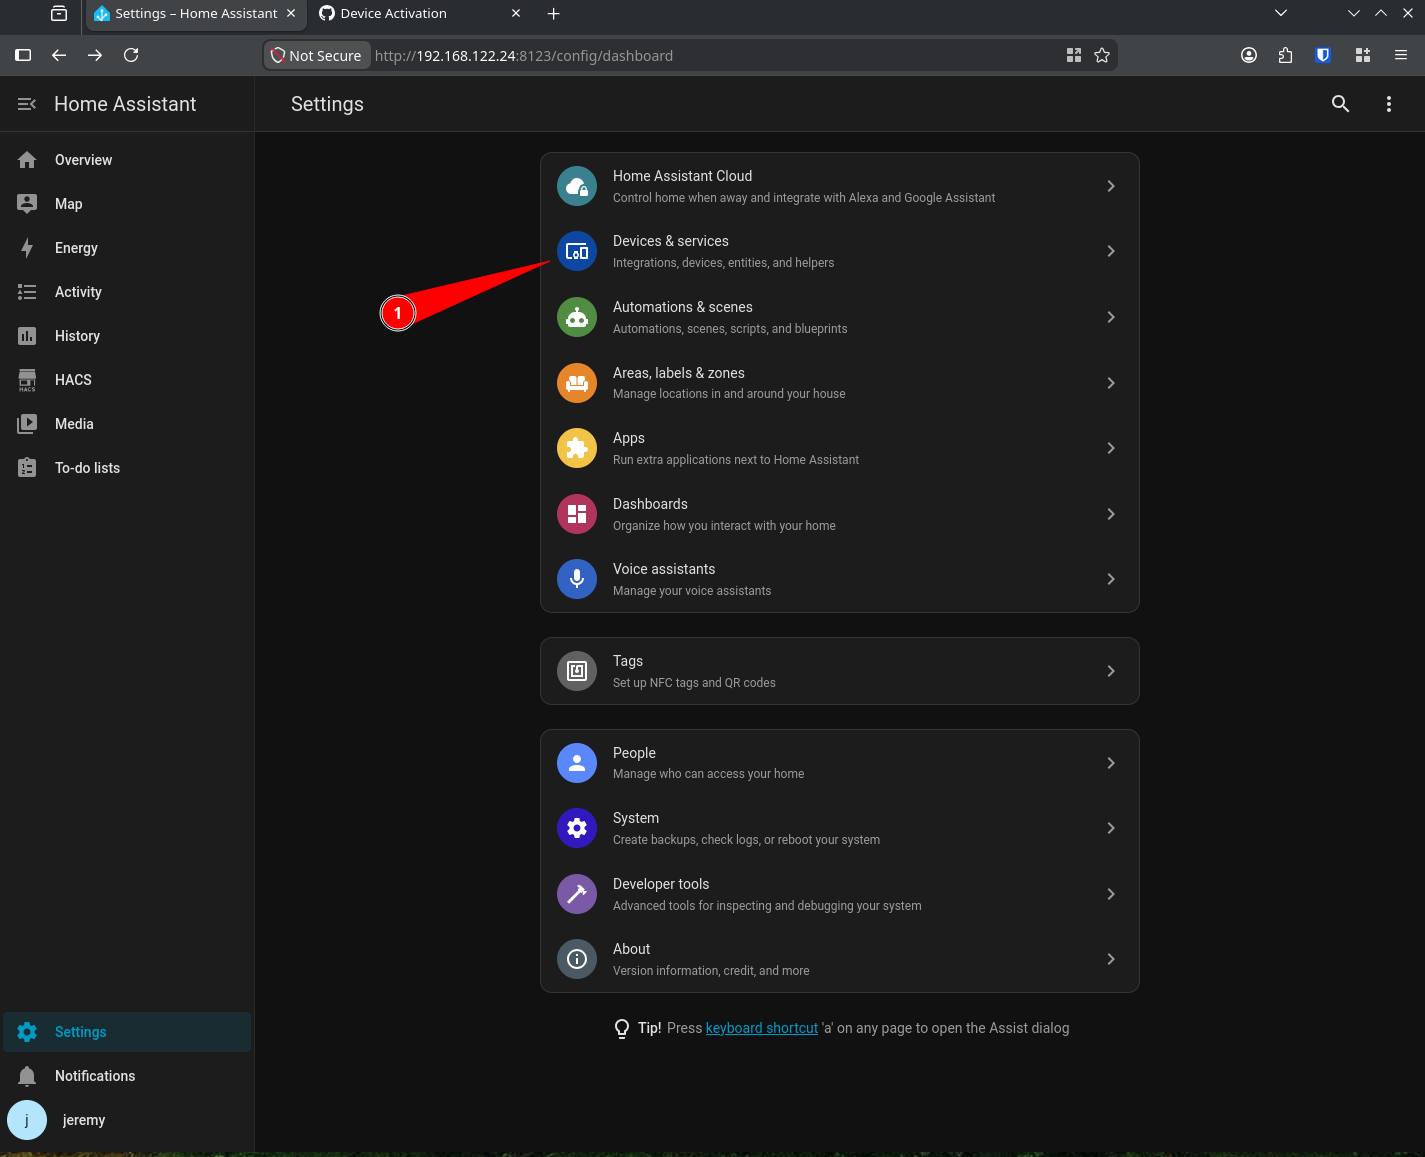Go back with the browser back arrow
1425x1157 pixels.
[59, 55]
